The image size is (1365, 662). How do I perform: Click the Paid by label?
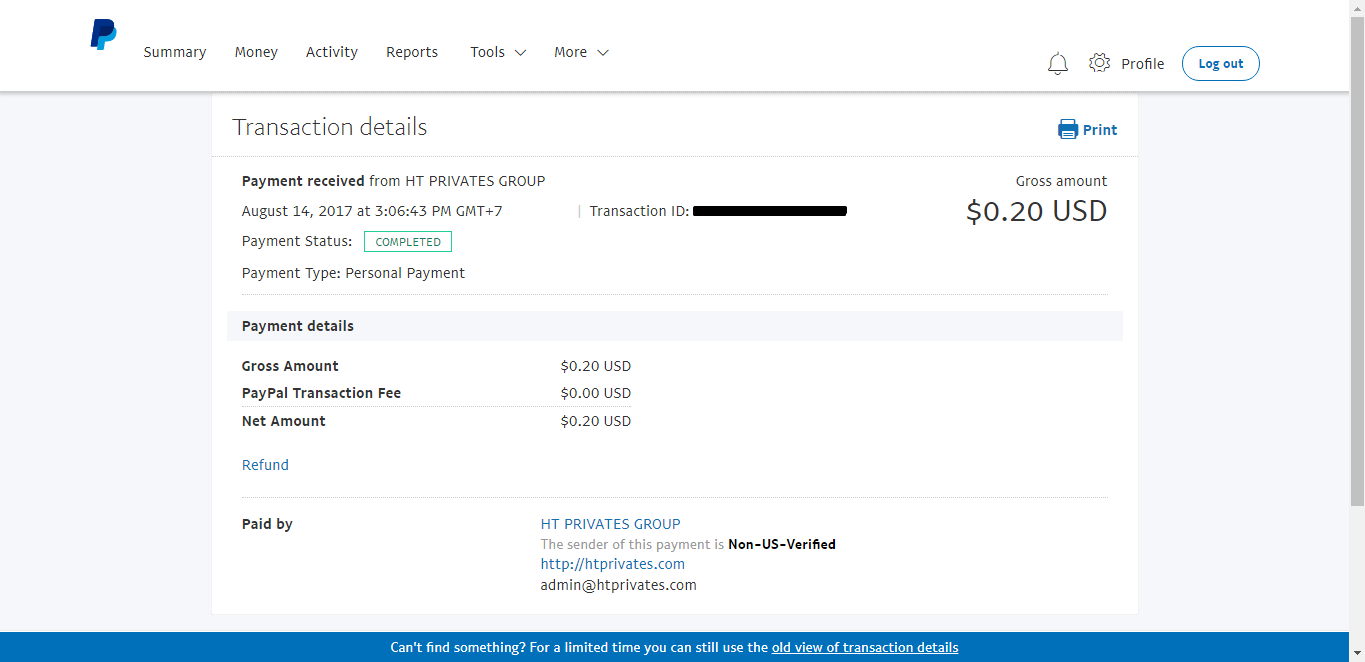tap(267, 524)
